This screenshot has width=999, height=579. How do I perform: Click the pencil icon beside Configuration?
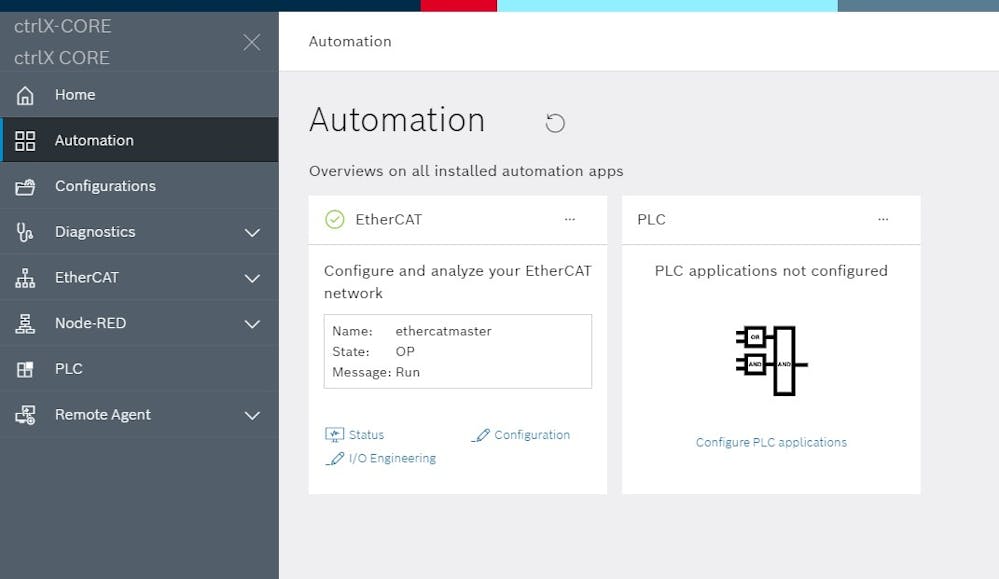pyautogui.click(x=480, y=435)
